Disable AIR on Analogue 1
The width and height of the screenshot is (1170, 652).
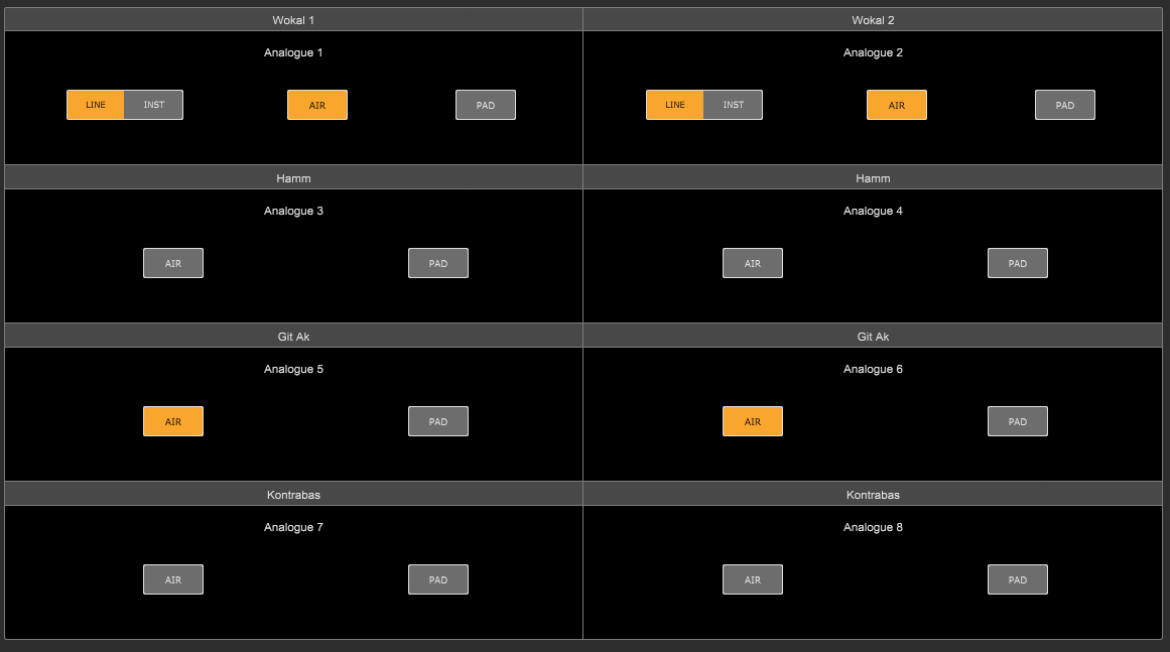tap(317, 105)
